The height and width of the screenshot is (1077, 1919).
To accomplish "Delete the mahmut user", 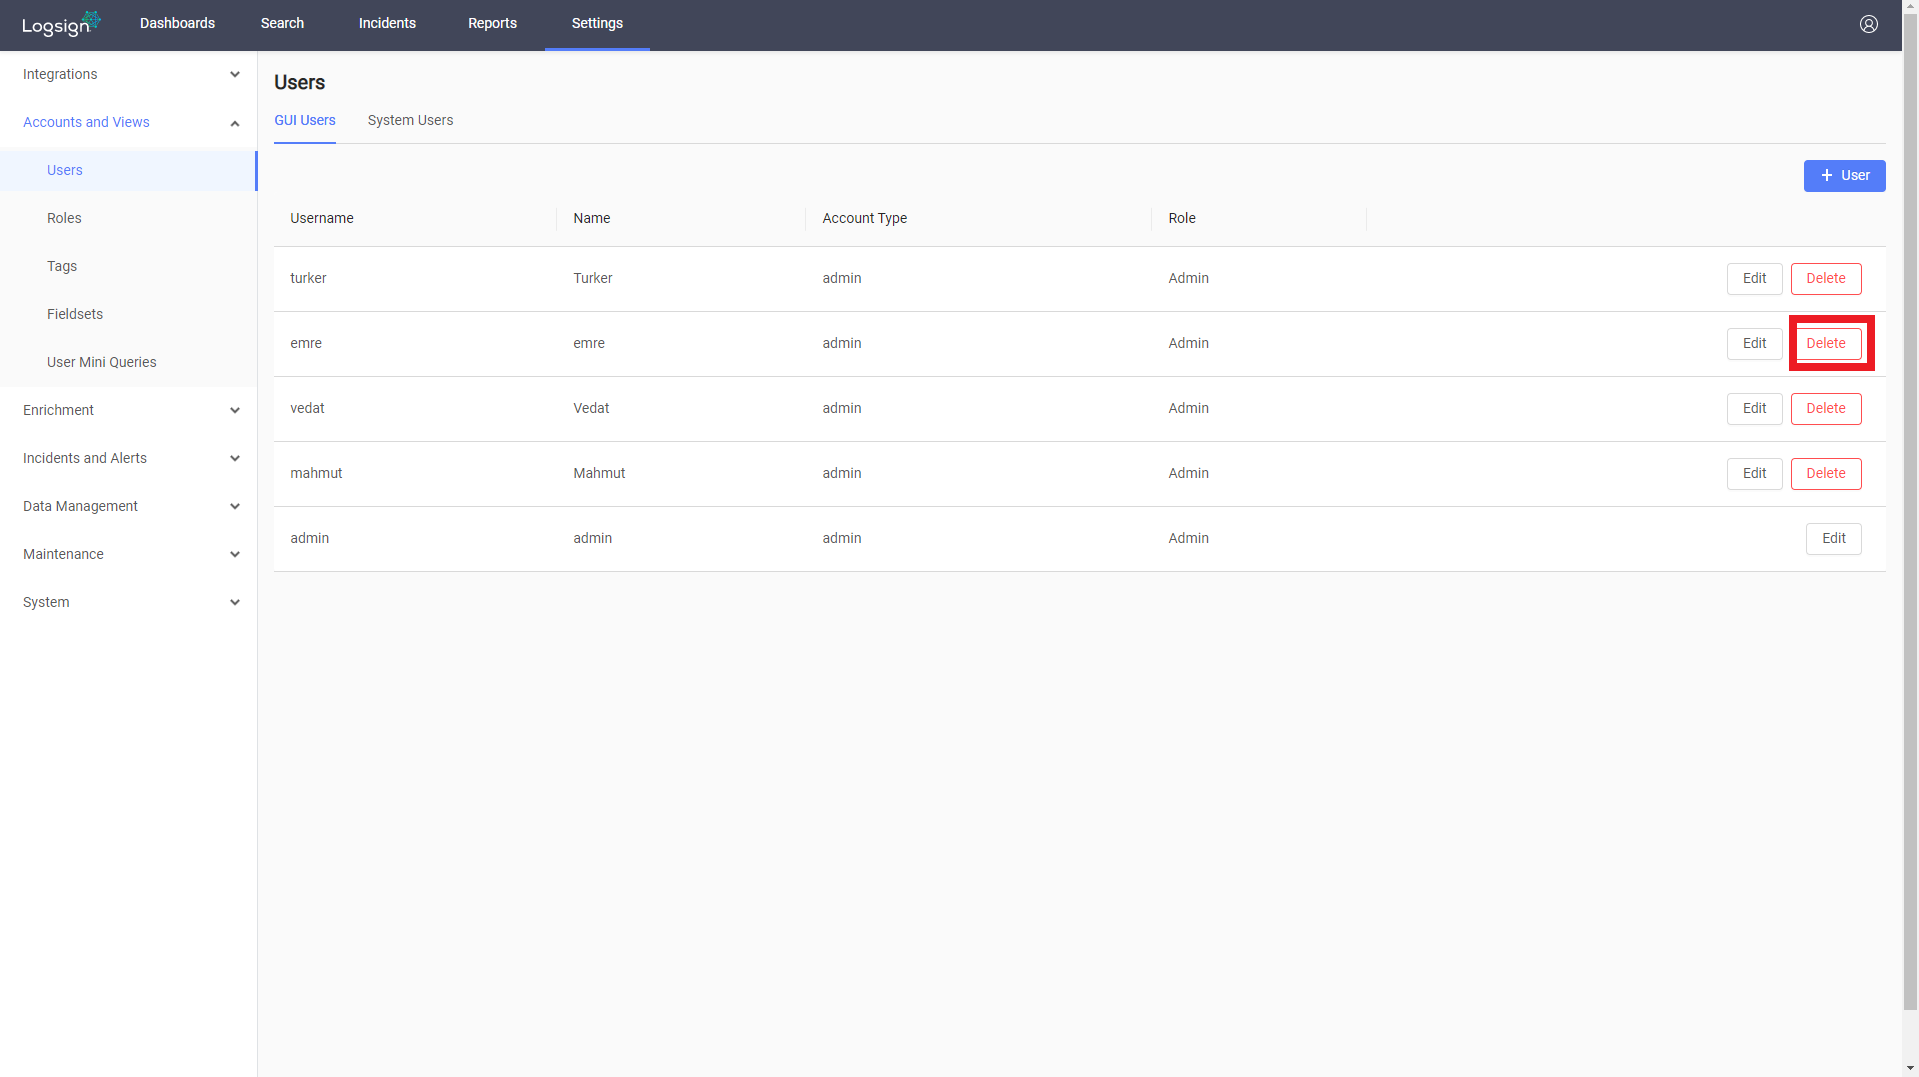I will click(x=1825, y=473).
